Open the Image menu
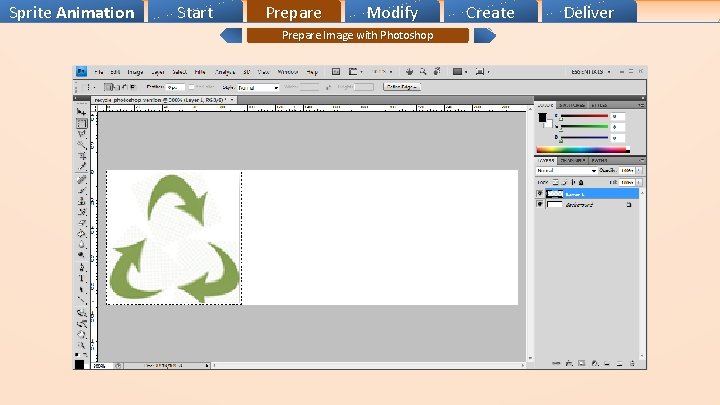 tap(135, 72)
